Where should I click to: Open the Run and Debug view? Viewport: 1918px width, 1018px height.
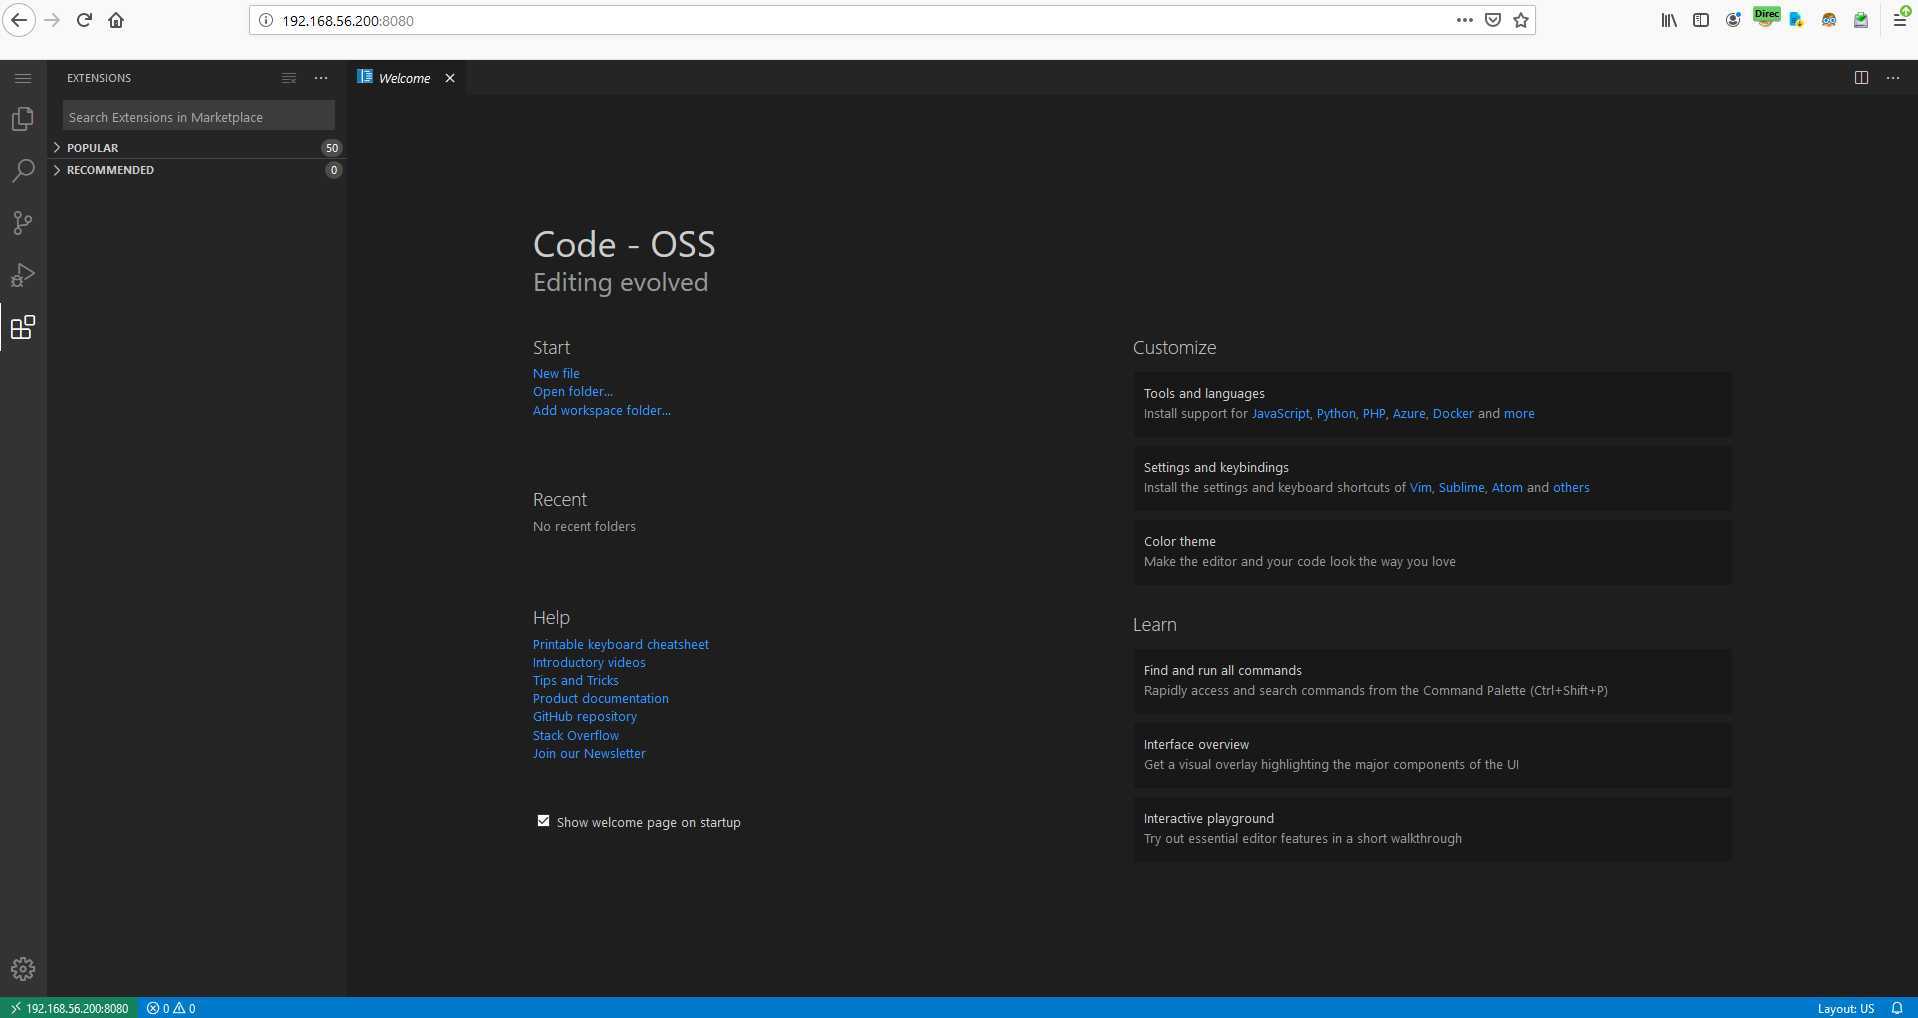[x=23, y=275]
